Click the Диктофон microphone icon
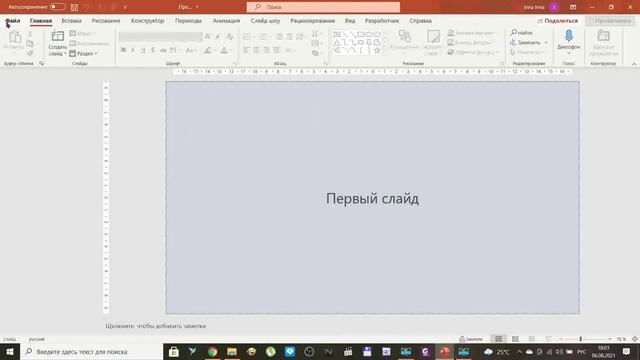Image resolution: width=640 pixels, height=360 pixels. pyautogui.click(x=569, y=36)
